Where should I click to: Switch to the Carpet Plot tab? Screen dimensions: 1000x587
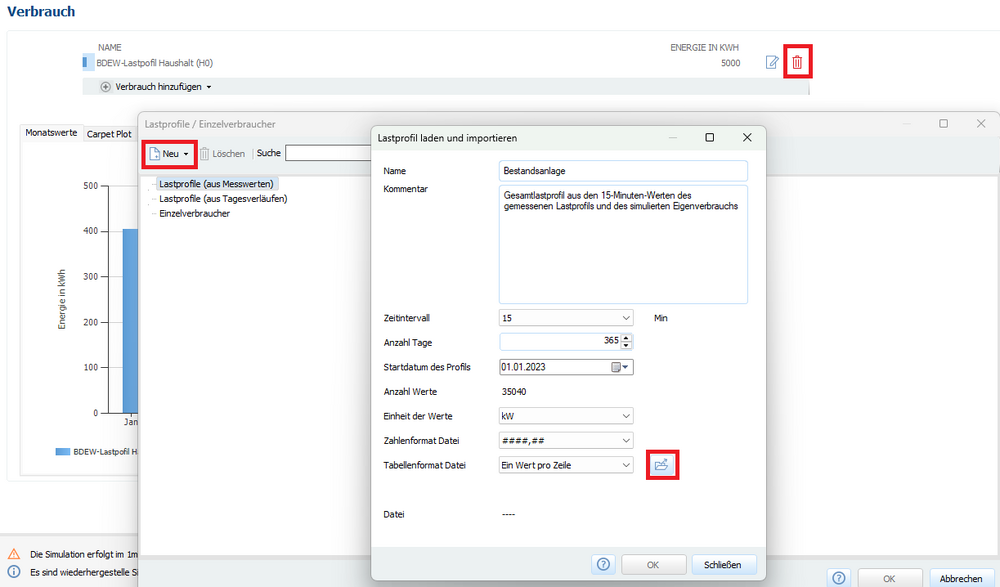pyautogui.click(x=109, y=134)
